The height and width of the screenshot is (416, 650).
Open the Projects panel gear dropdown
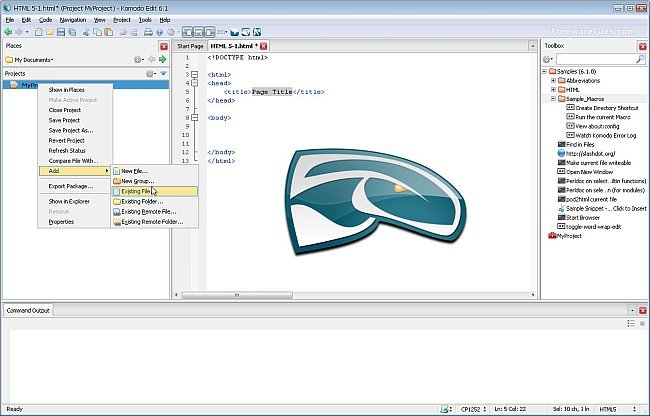pos(151,73)
